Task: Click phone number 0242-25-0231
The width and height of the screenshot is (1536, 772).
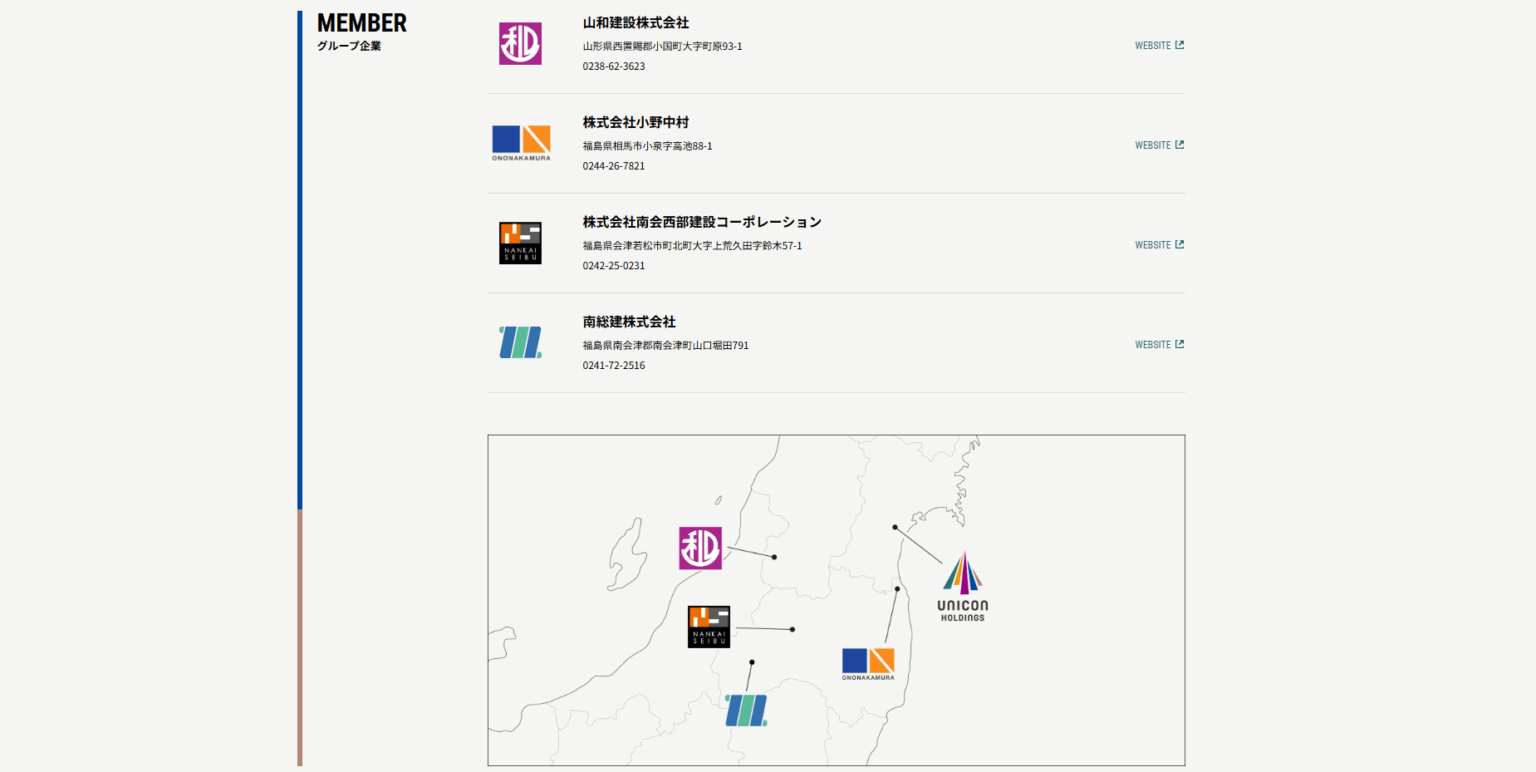Action: point(614,266)
